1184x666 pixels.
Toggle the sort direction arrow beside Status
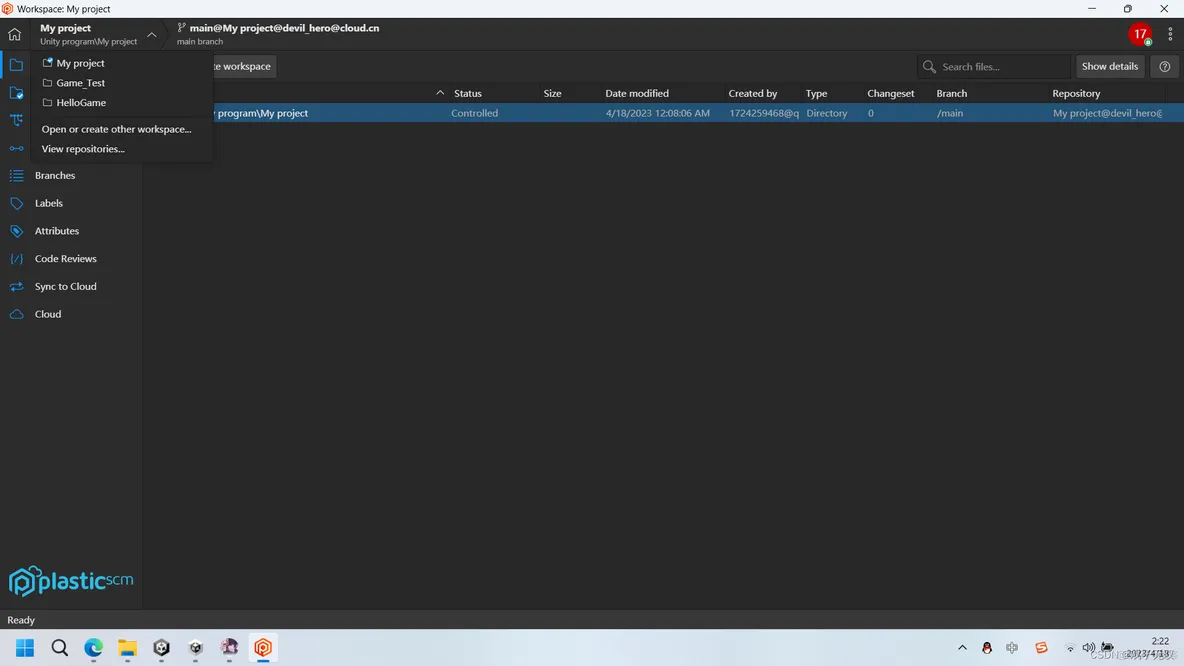[x=440, y=93]
